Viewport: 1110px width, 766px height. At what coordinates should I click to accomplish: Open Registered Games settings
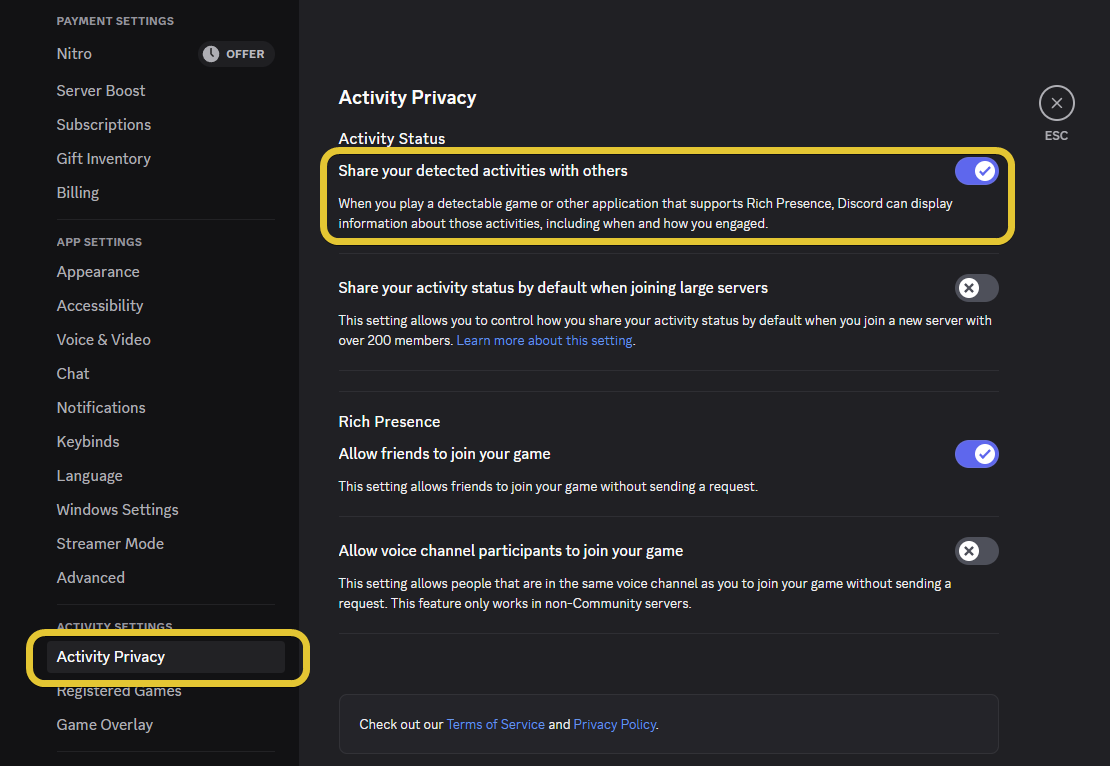[x=119, y=691]
